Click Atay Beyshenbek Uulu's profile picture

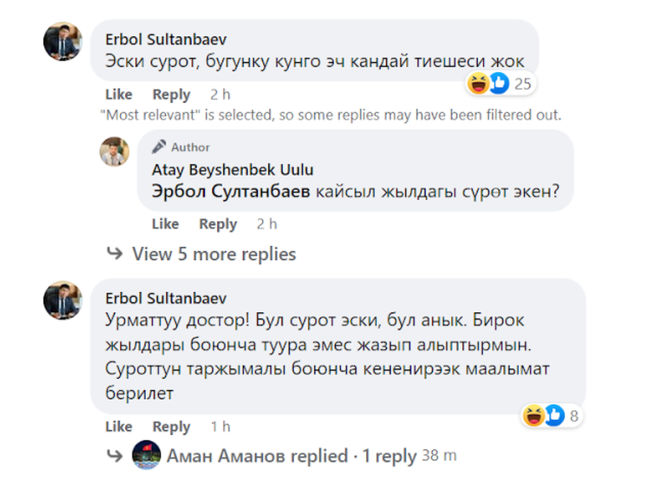(115, 151)
